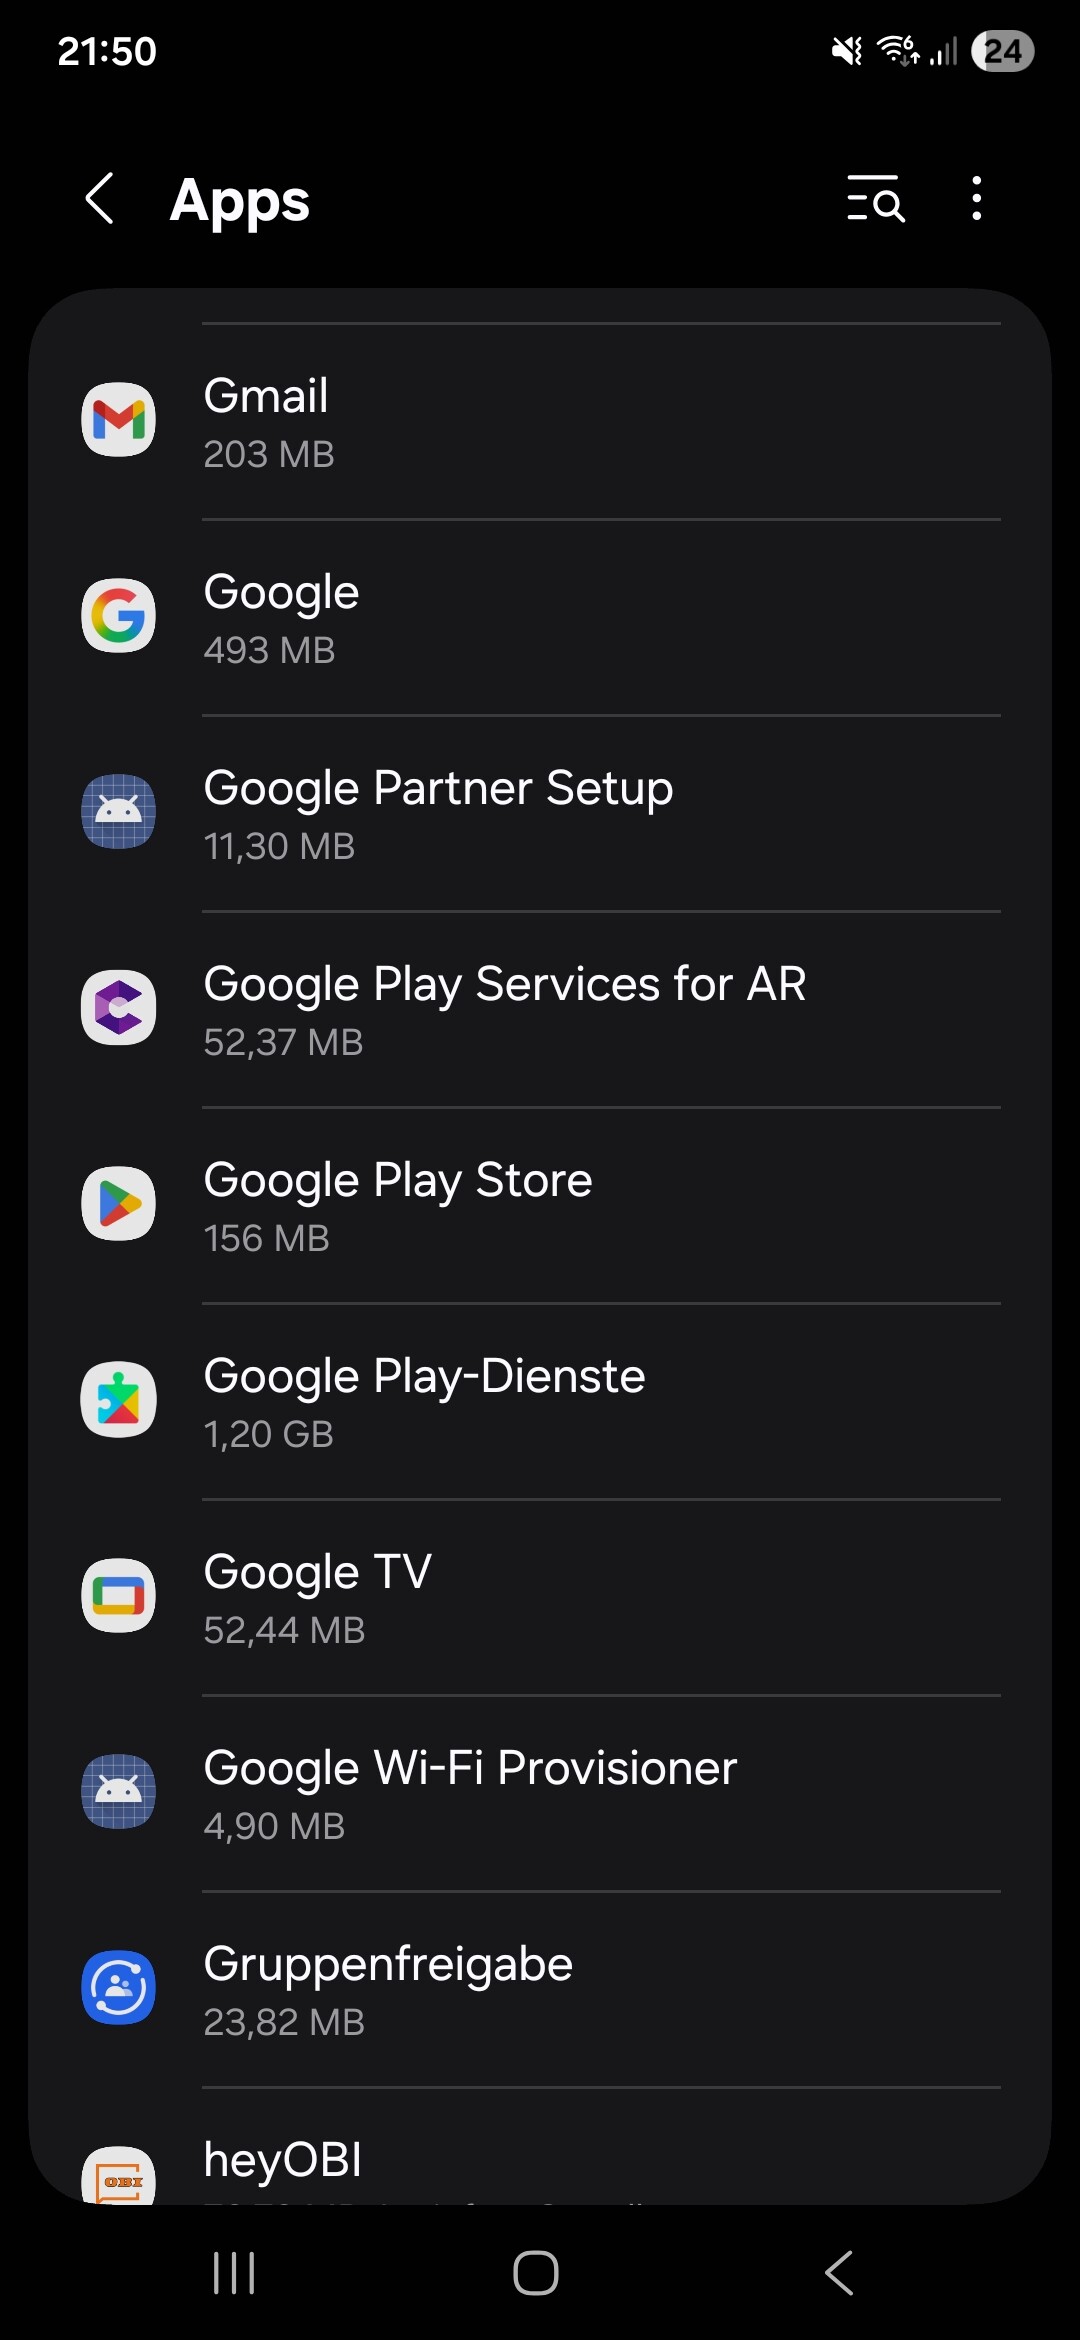Tap the battery indicator in status bar

1002,51
